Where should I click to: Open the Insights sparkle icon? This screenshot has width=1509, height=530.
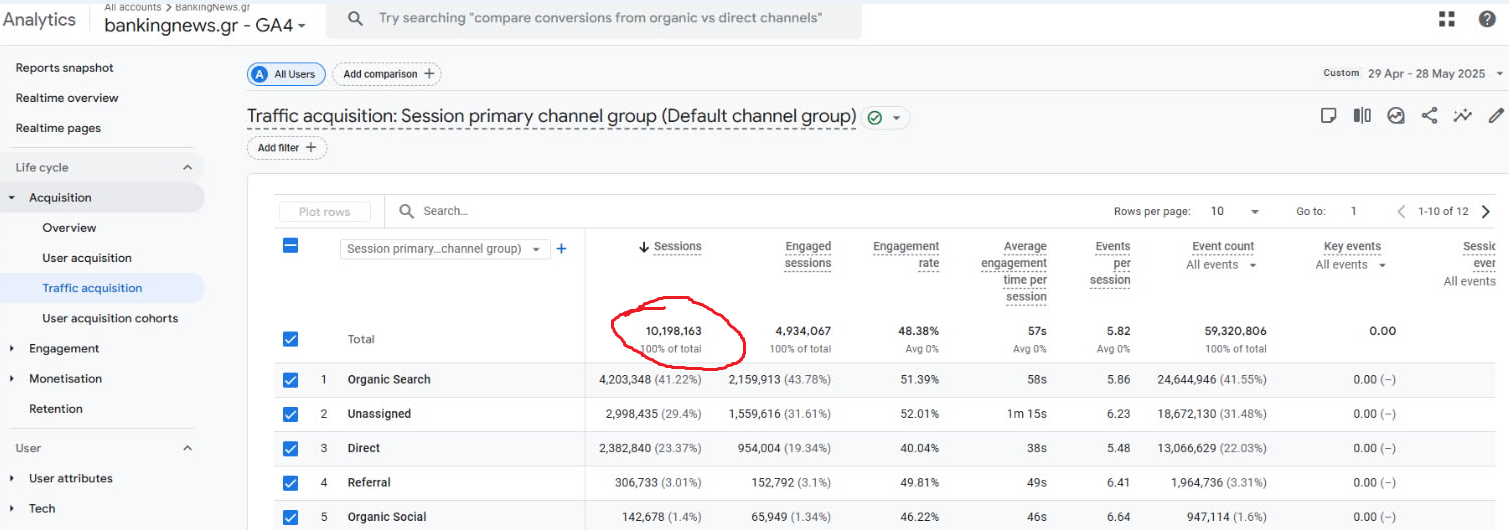[1463, 116]
